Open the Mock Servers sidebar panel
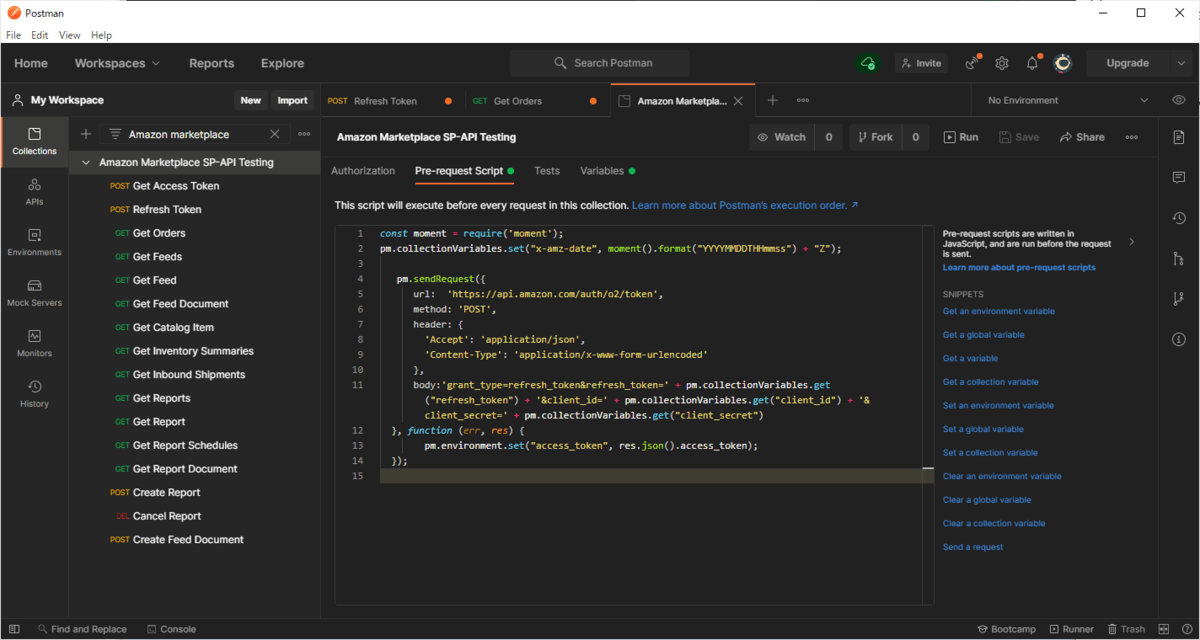The height and width of the screenshot is (640, 1200). (34, 293)
